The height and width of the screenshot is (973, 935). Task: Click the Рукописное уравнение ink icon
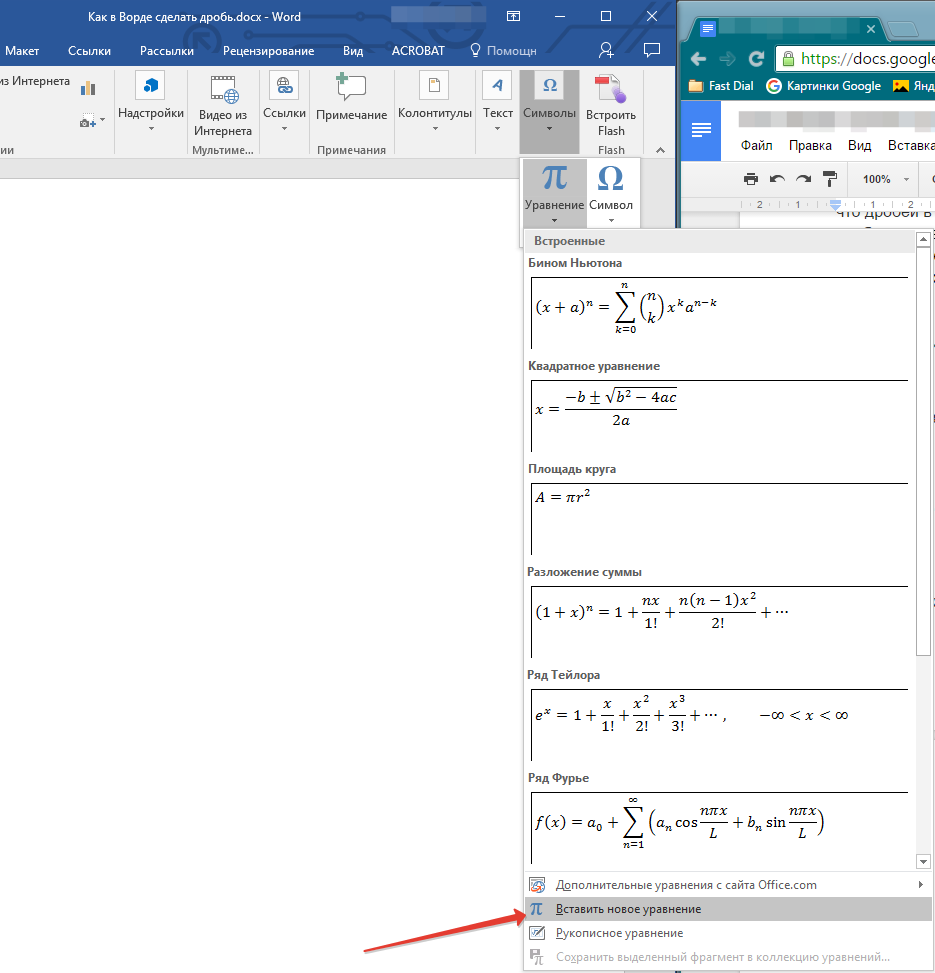(x=537, y=933)
